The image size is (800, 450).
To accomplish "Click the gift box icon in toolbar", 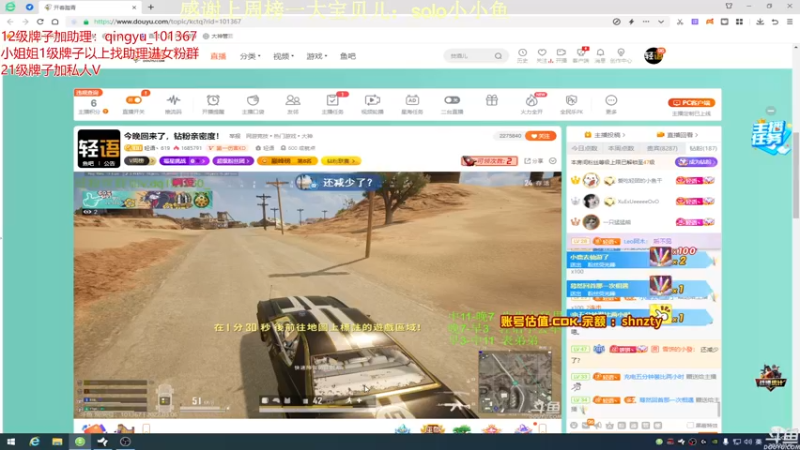I will tap(492, 101).
